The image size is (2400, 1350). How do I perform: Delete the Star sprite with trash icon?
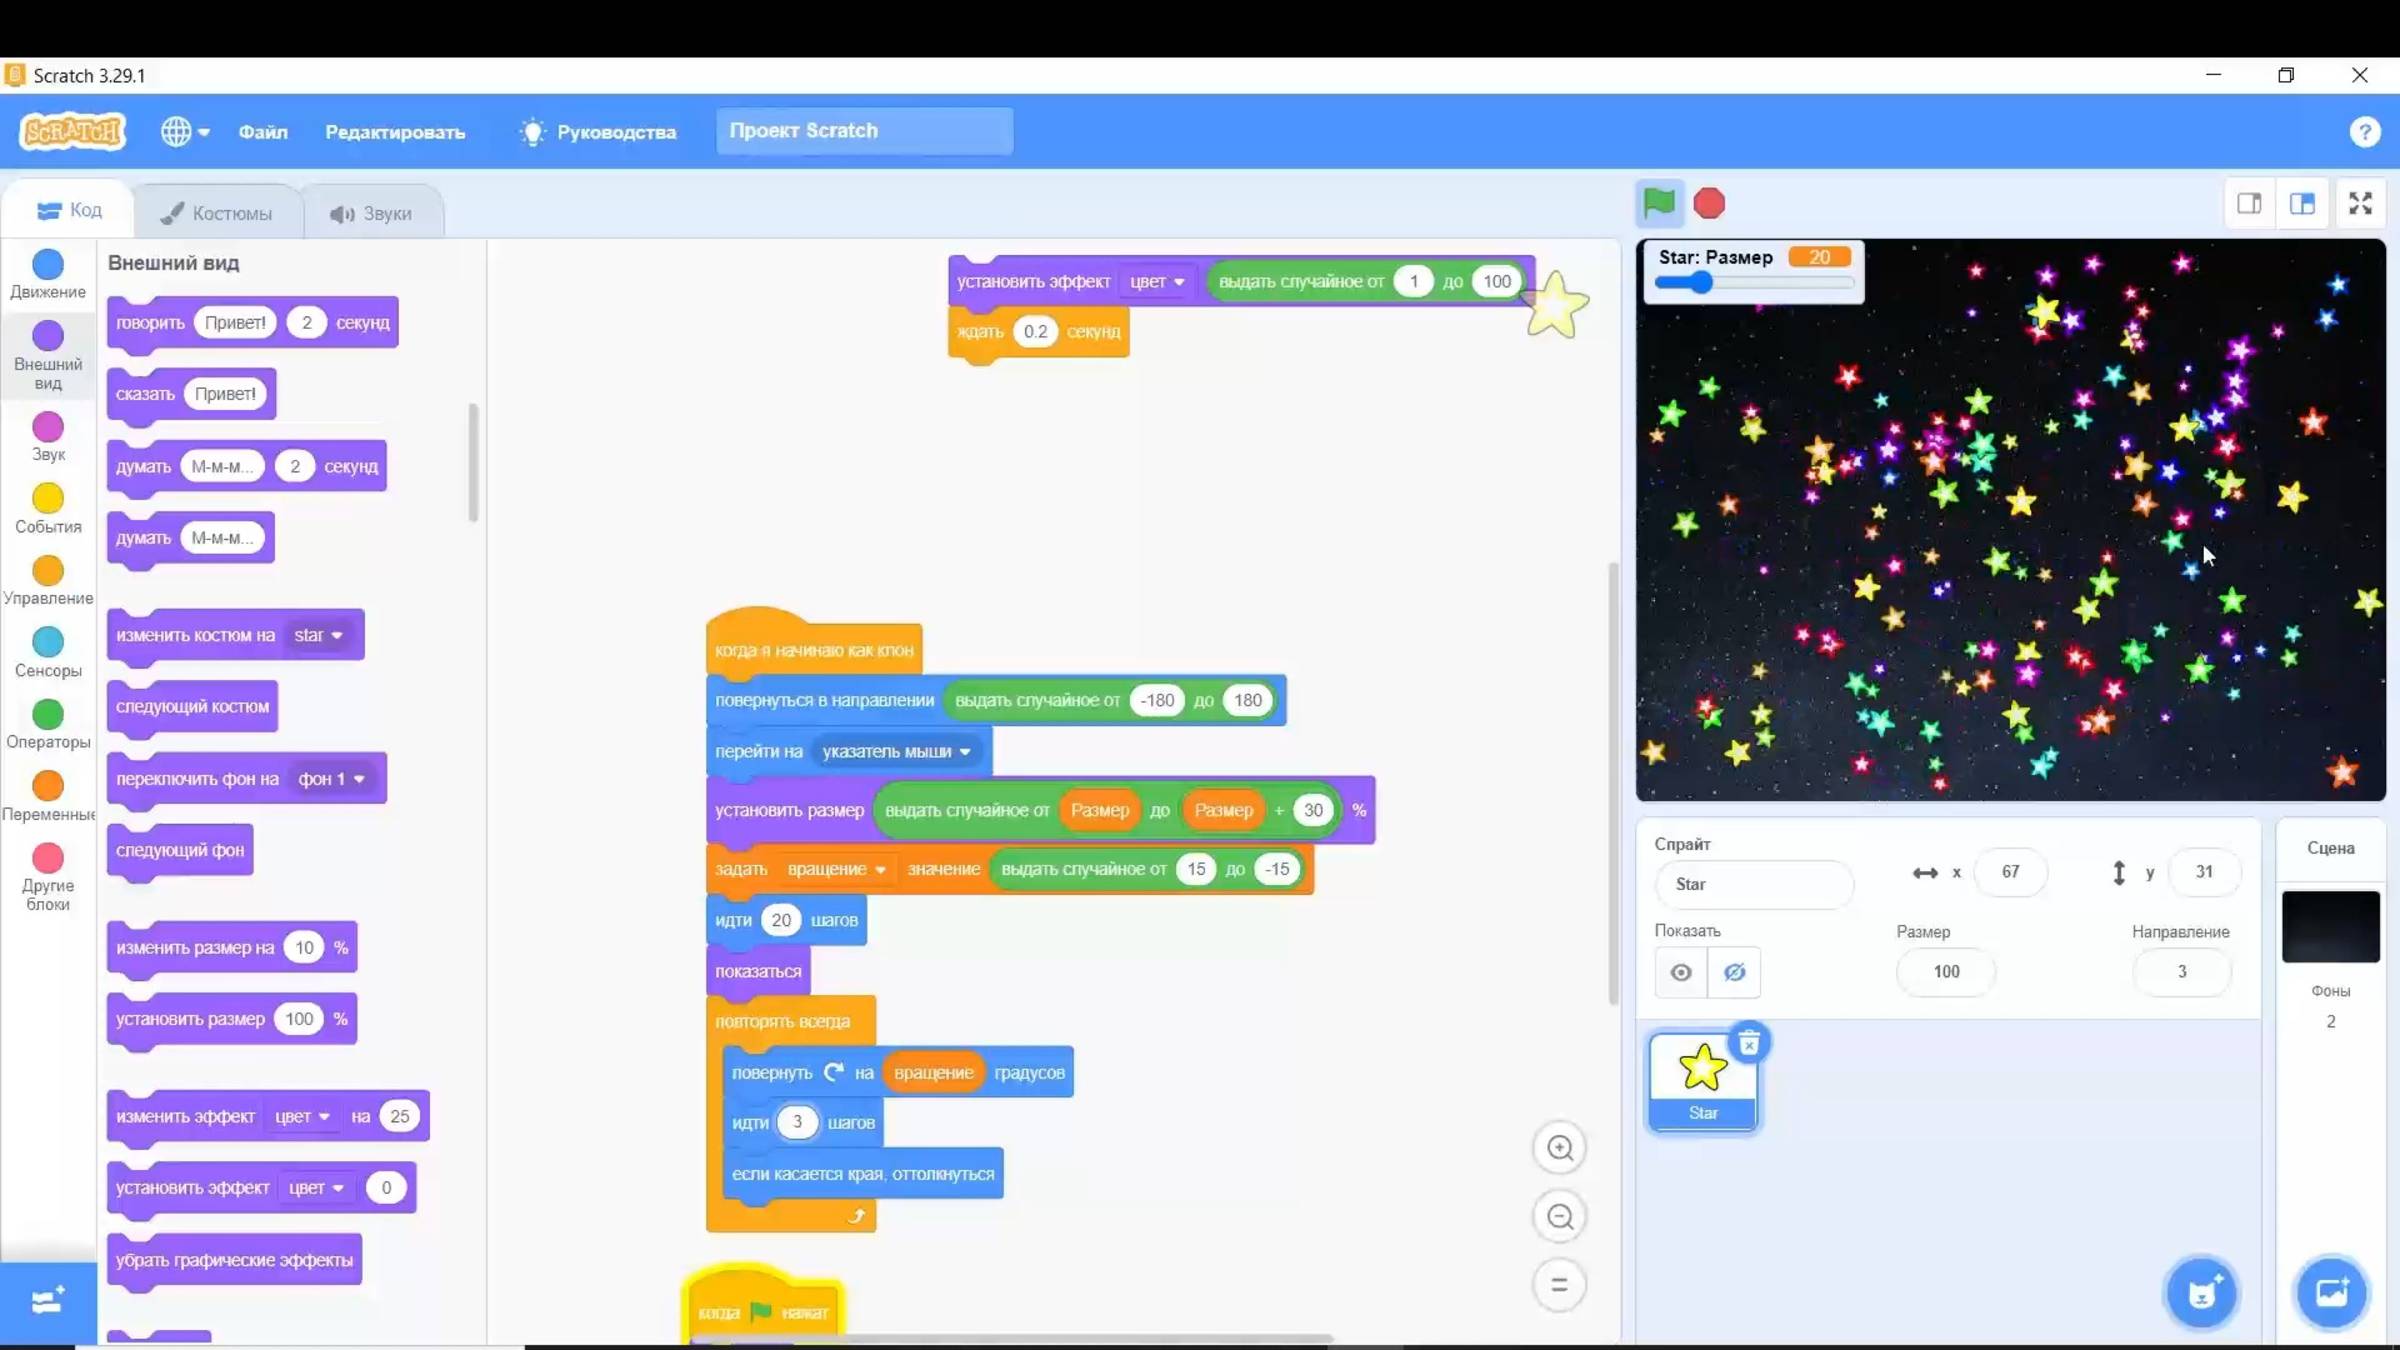pos(1748,1043)
